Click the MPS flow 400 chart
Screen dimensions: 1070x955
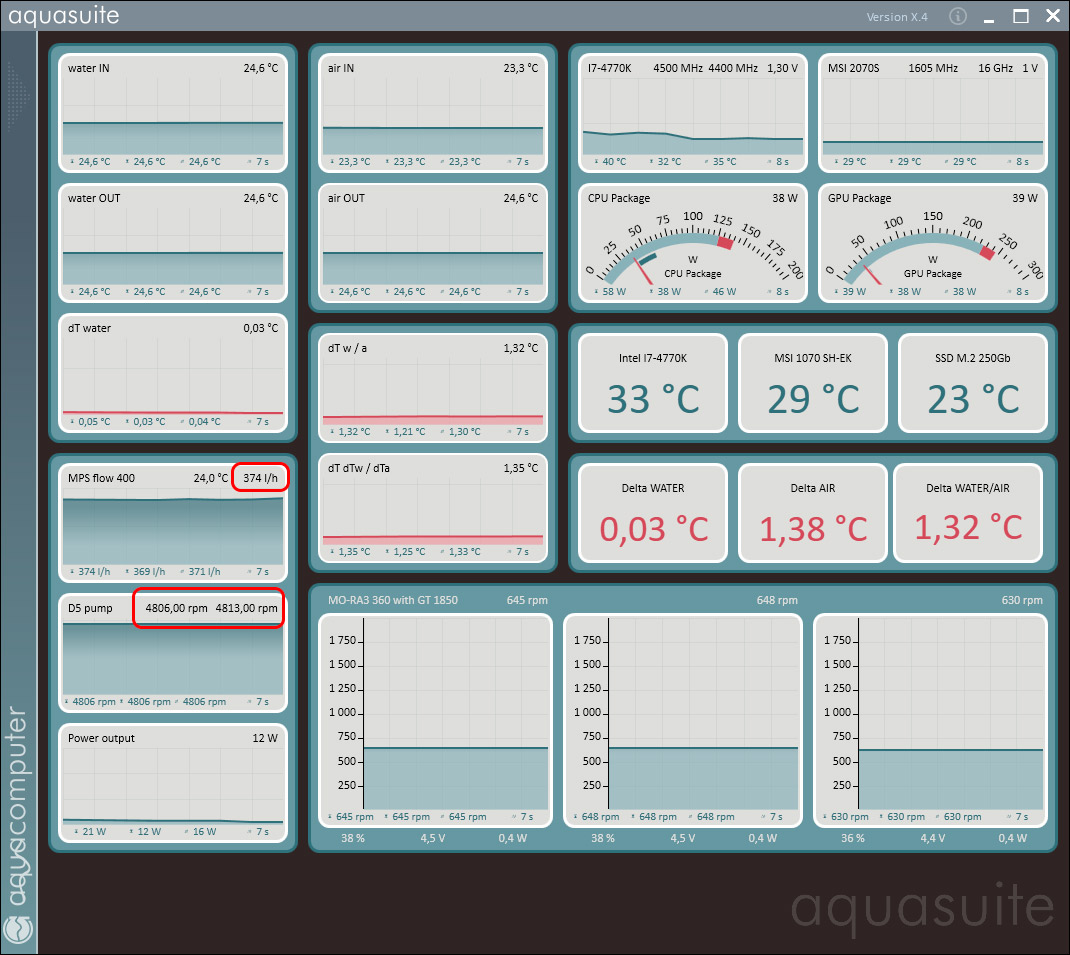click(173, 523)
